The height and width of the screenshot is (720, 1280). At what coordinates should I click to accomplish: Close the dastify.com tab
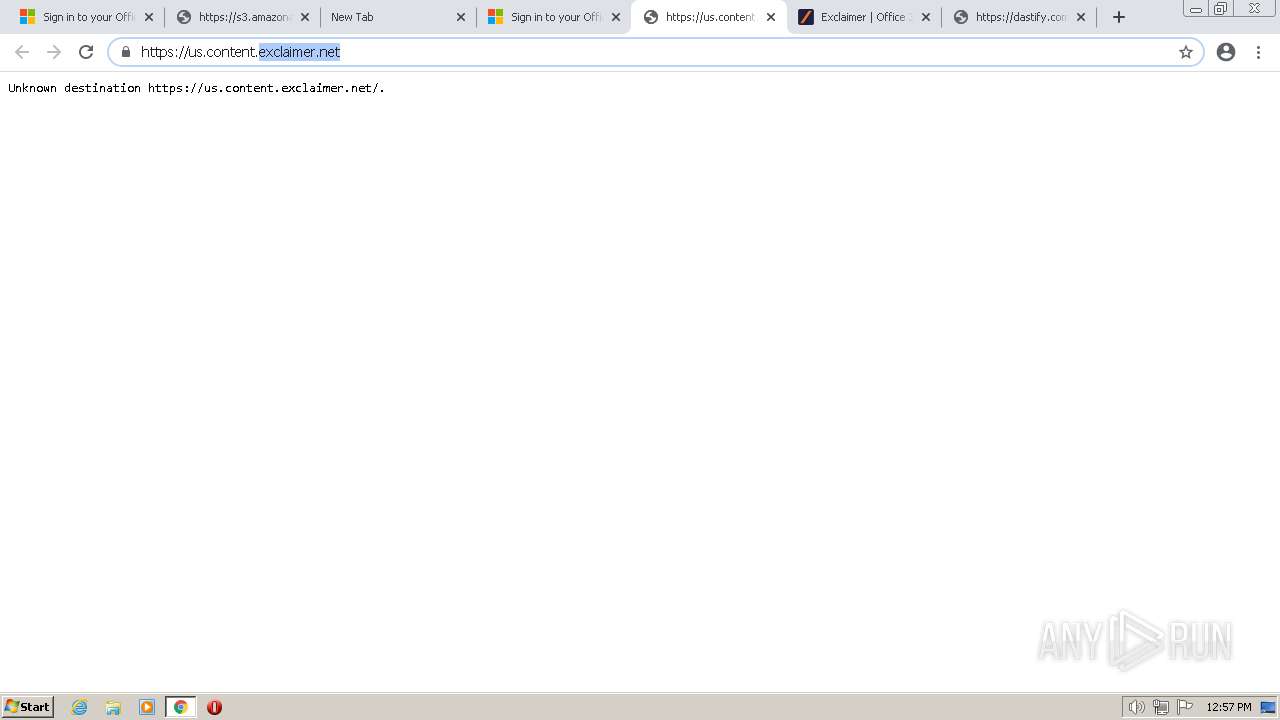pyautogui.click(x=1081, y=17)
